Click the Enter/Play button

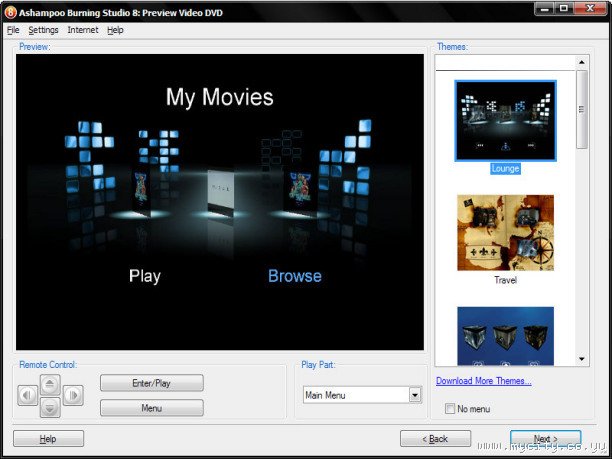[151, 383]
